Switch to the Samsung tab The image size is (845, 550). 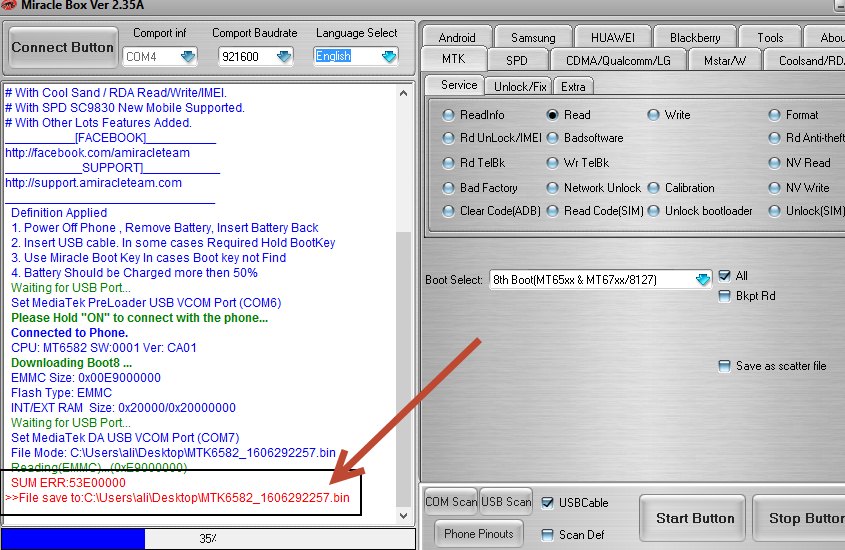[x=533, y=37]
